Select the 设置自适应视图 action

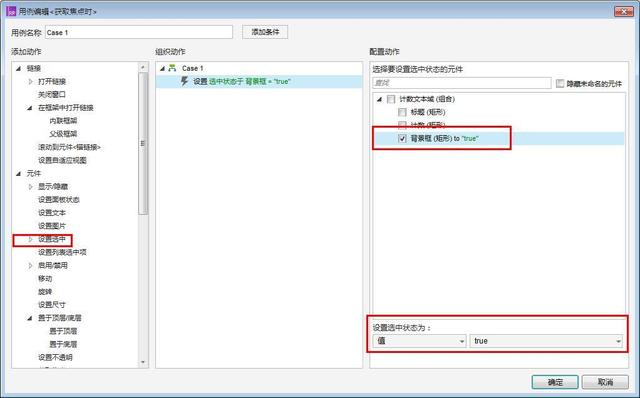[x=62, y=160]
